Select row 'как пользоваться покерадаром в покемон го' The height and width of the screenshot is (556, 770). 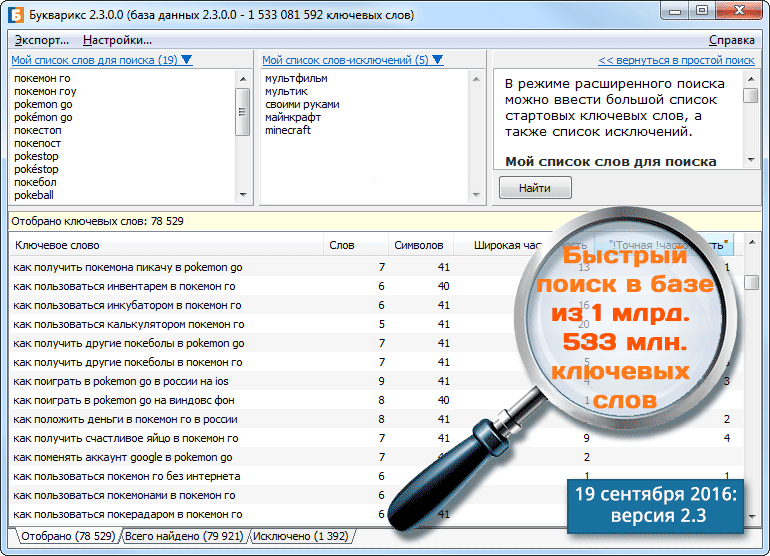pyautogui.click(x=376, y=514)
